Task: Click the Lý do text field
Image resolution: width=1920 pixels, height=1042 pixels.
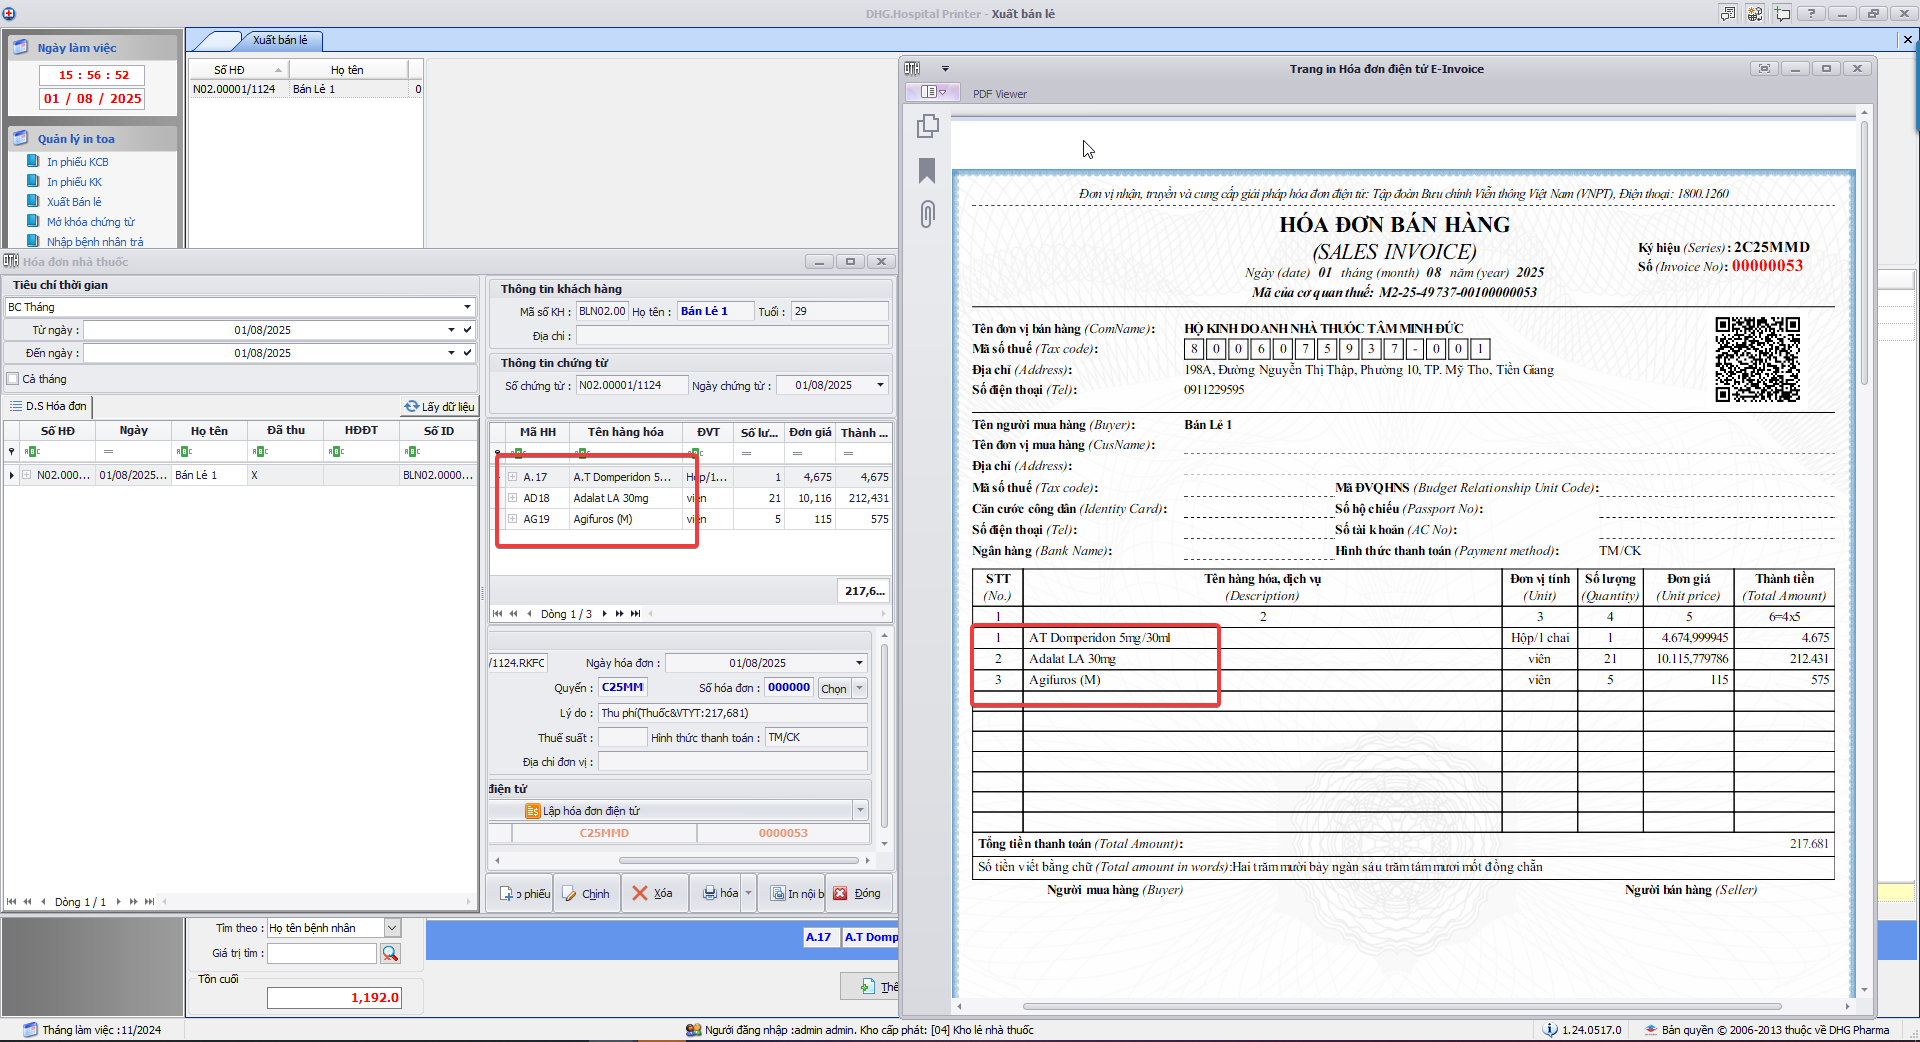Action: point(733,713)
